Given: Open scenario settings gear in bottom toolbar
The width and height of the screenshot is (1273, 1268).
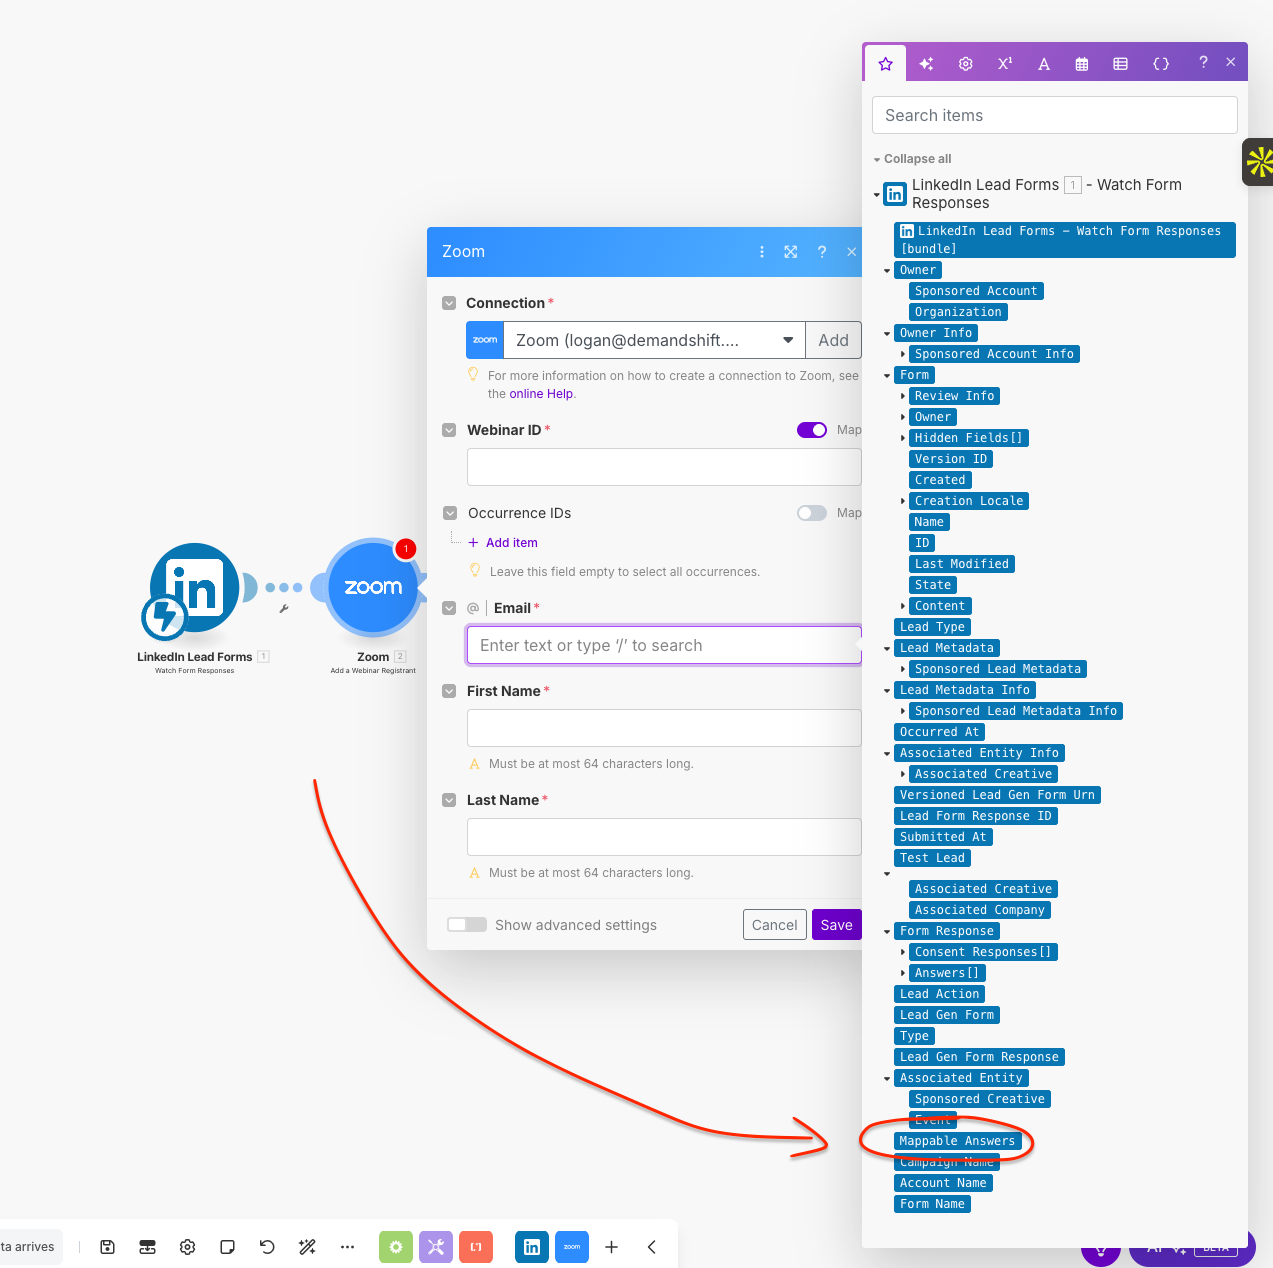Looking at the screenshot, I should [187, 1247].
